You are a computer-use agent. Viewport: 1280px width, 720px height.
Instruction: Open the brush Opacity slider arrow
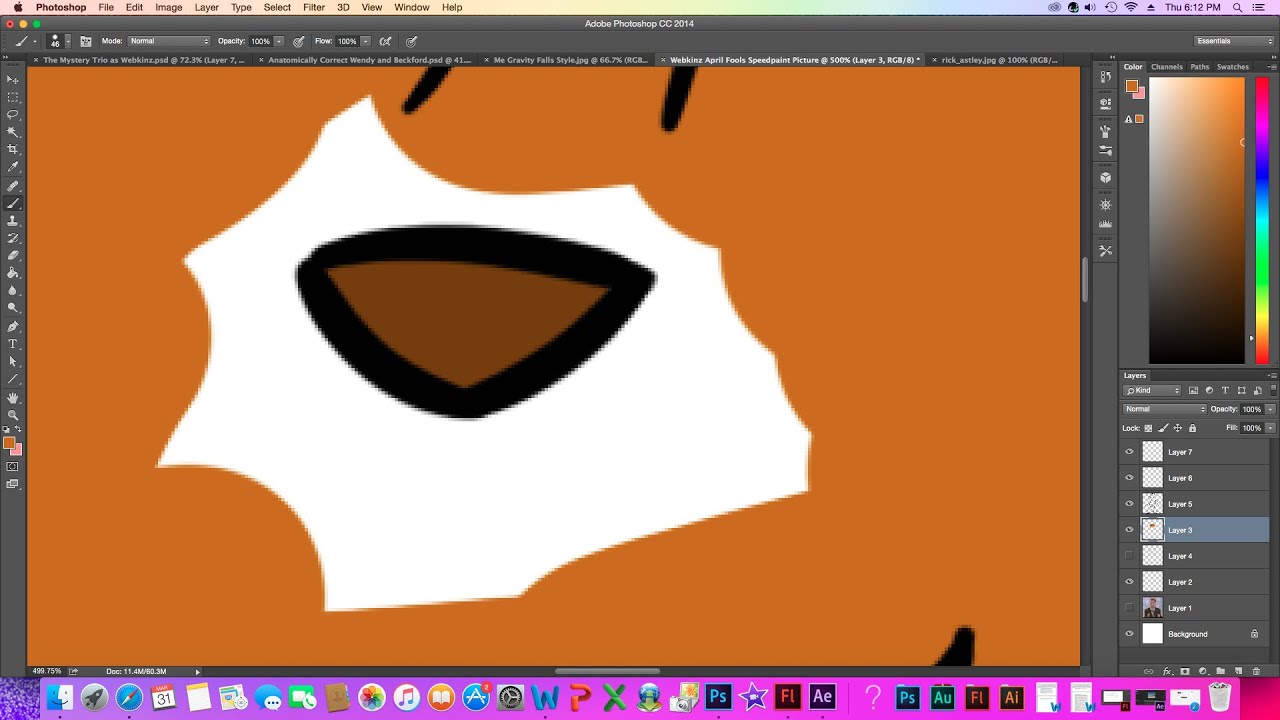coord(279,41)
